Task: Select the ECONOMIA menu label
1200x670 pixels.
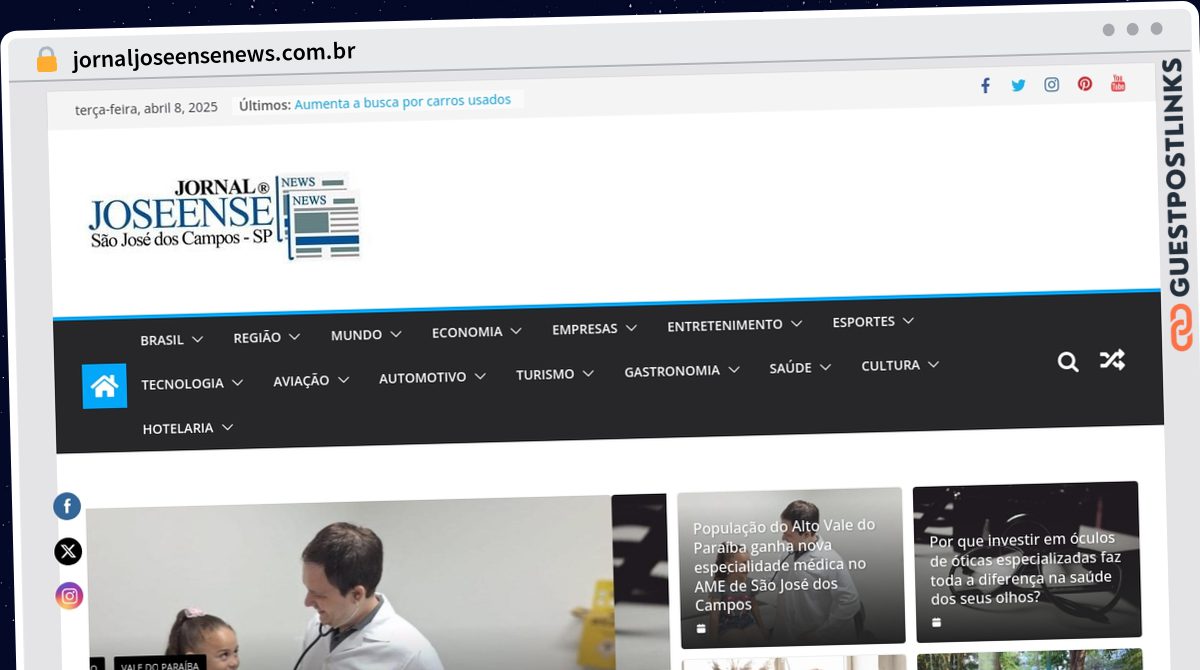Action: (467, 332)
